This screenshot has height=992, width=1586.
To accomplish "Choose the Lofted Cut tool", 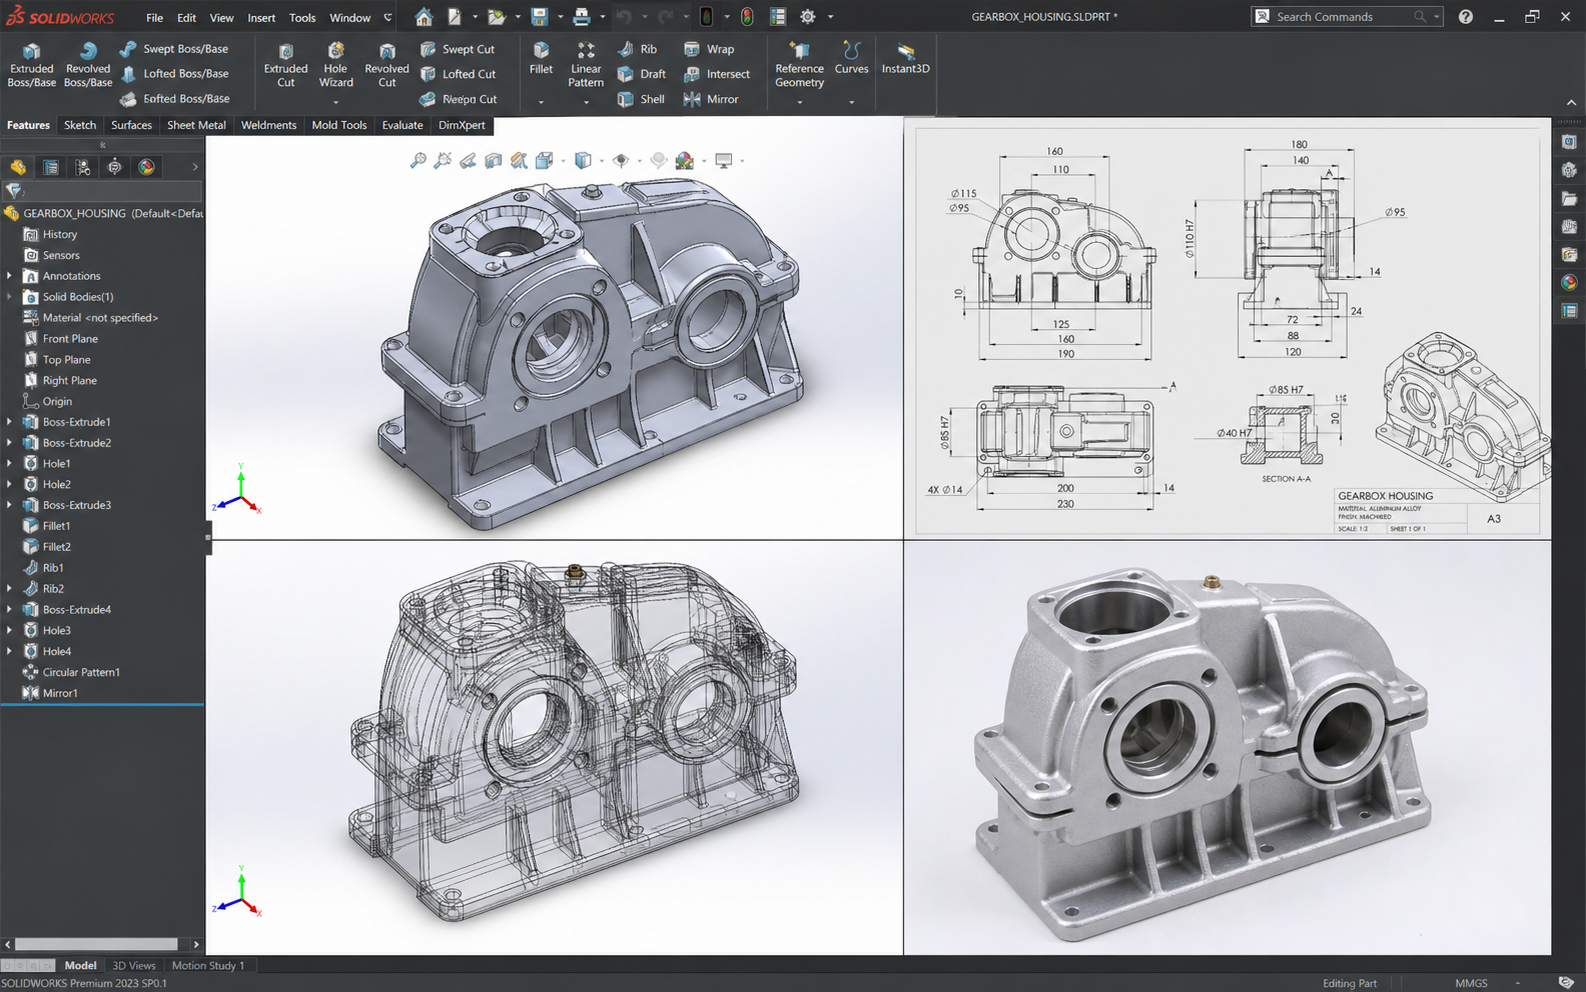I will point(458,74).
